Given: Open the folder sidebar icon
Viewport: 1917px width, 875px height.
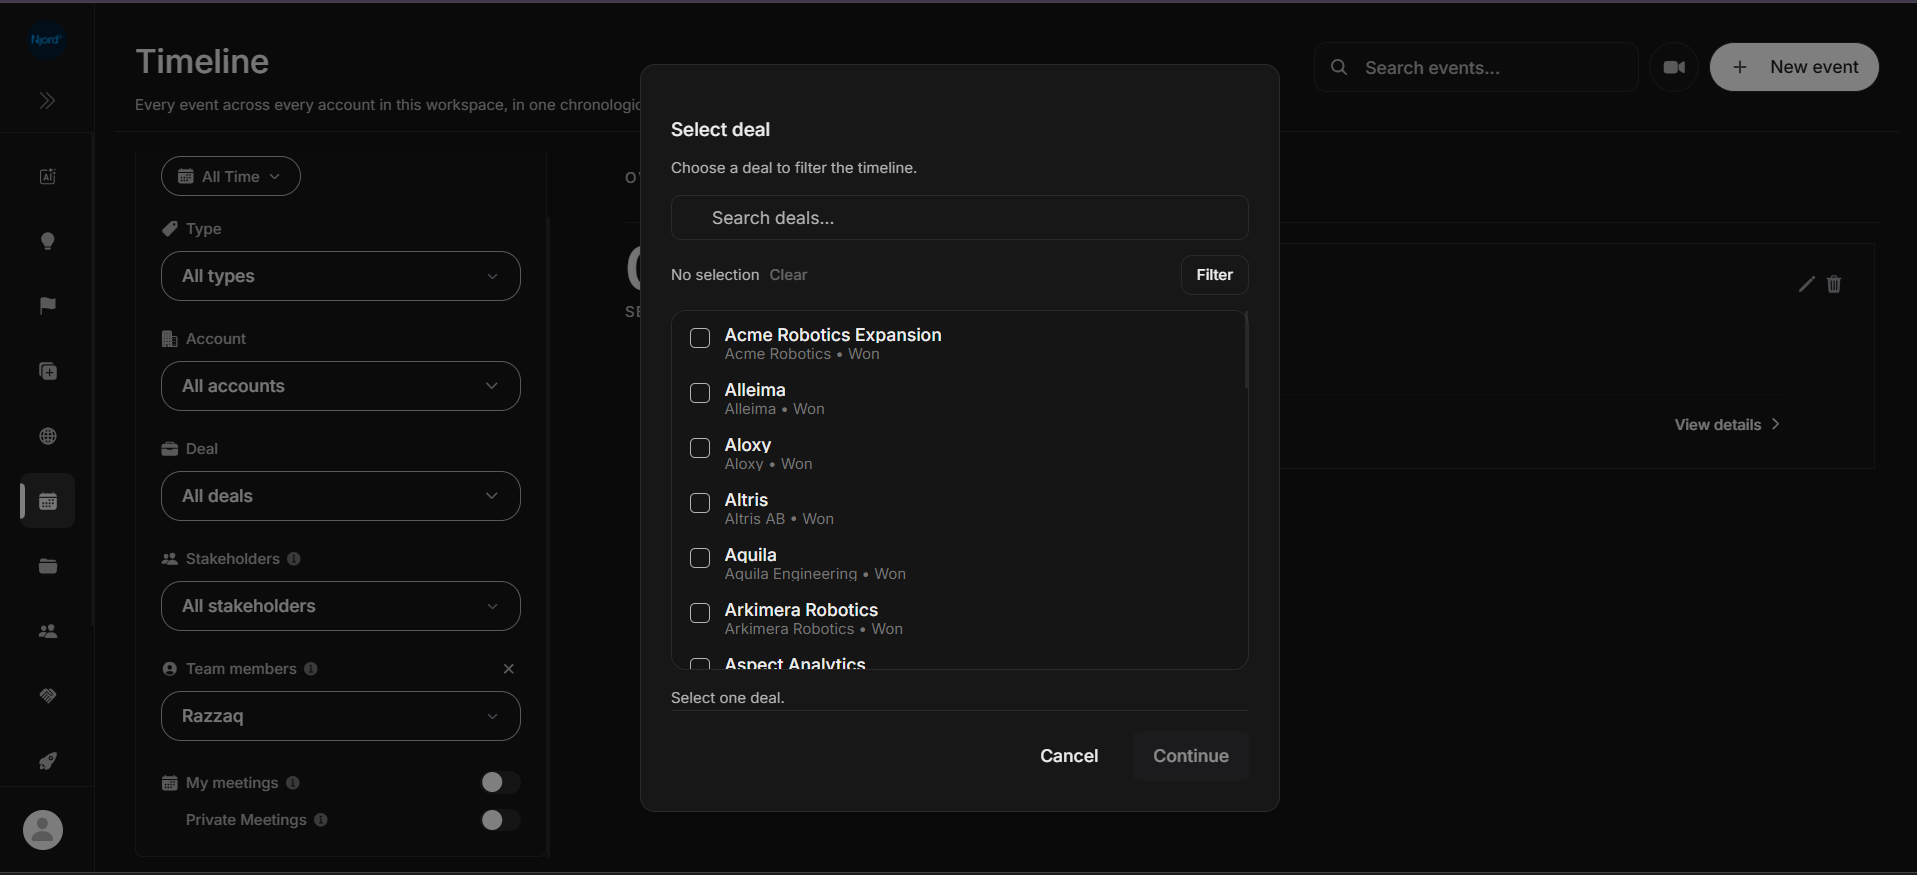Looking at the screenshot, I should click(47, 566).
